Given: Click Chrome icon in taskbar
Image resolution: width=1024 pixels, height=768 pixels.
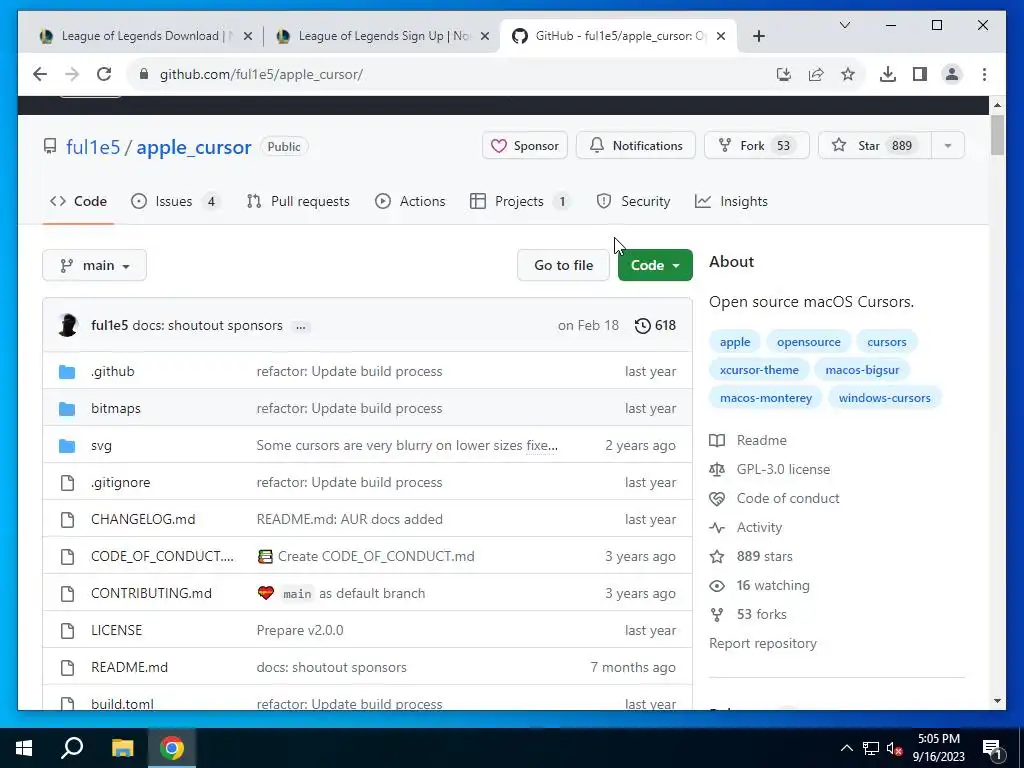Looking at the screenshot, I should click(x=172, y=748).
